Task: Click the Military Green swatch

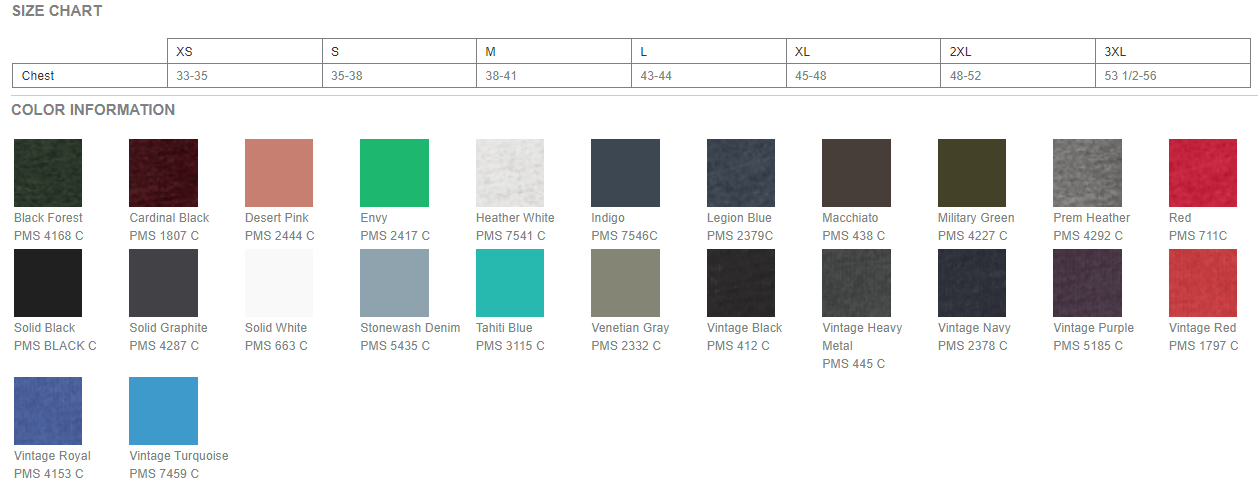Action: 972,173
